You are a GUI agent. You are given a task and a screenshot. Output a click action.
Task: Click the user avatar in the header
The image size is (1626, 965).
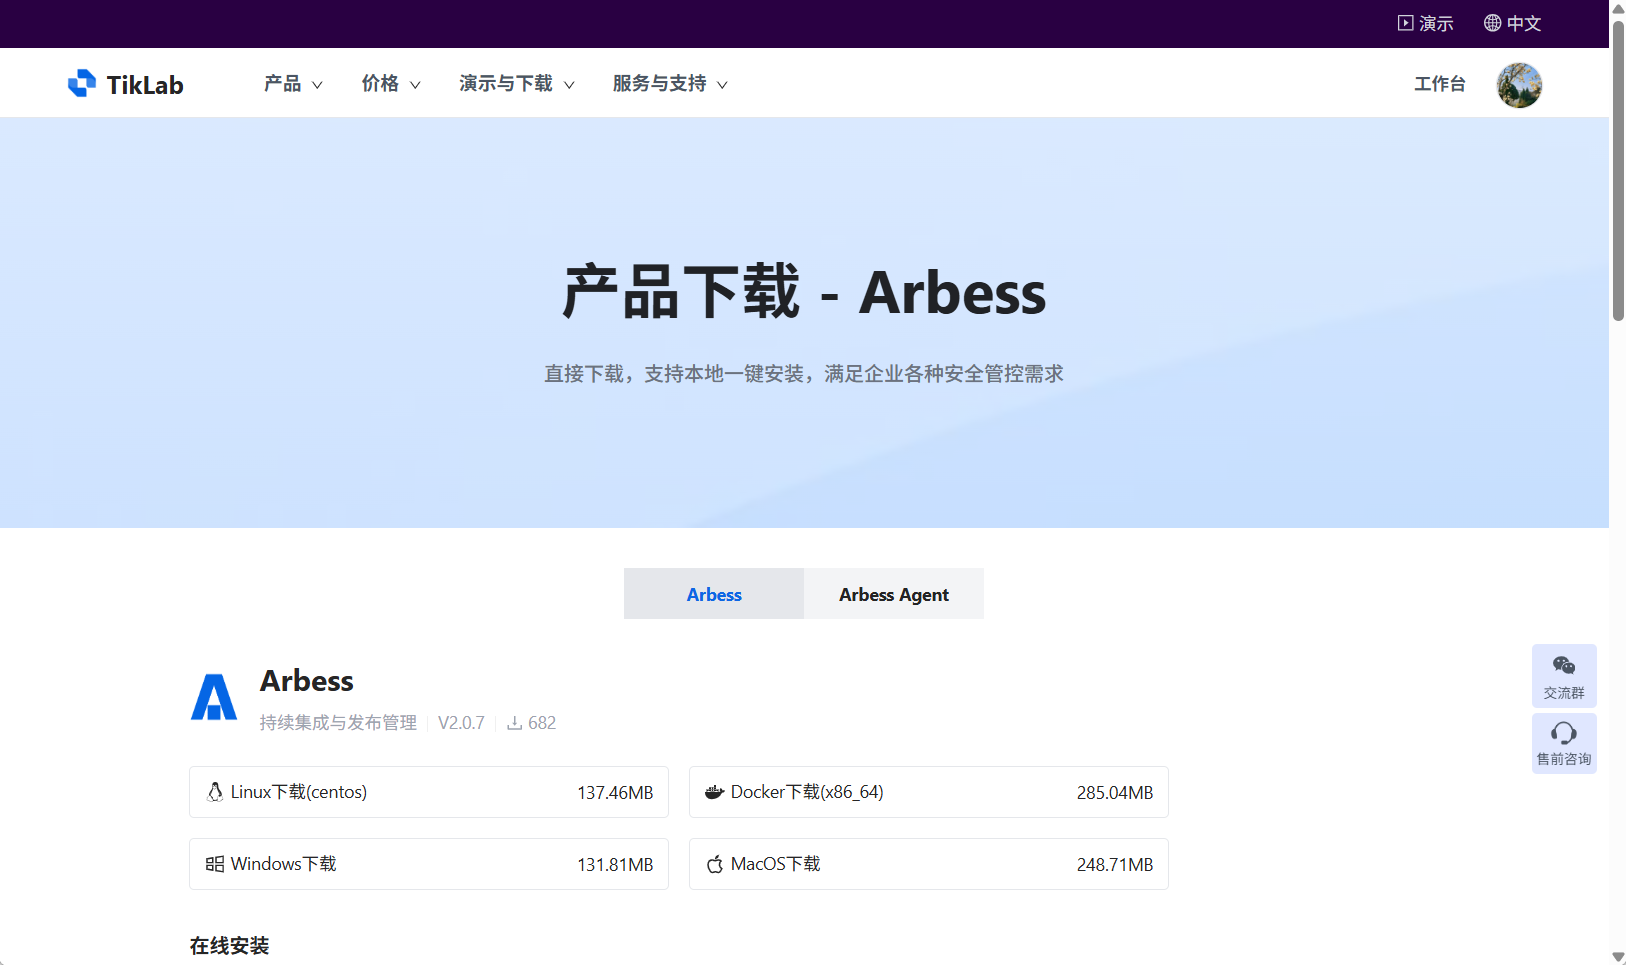tap(1518, 85)
